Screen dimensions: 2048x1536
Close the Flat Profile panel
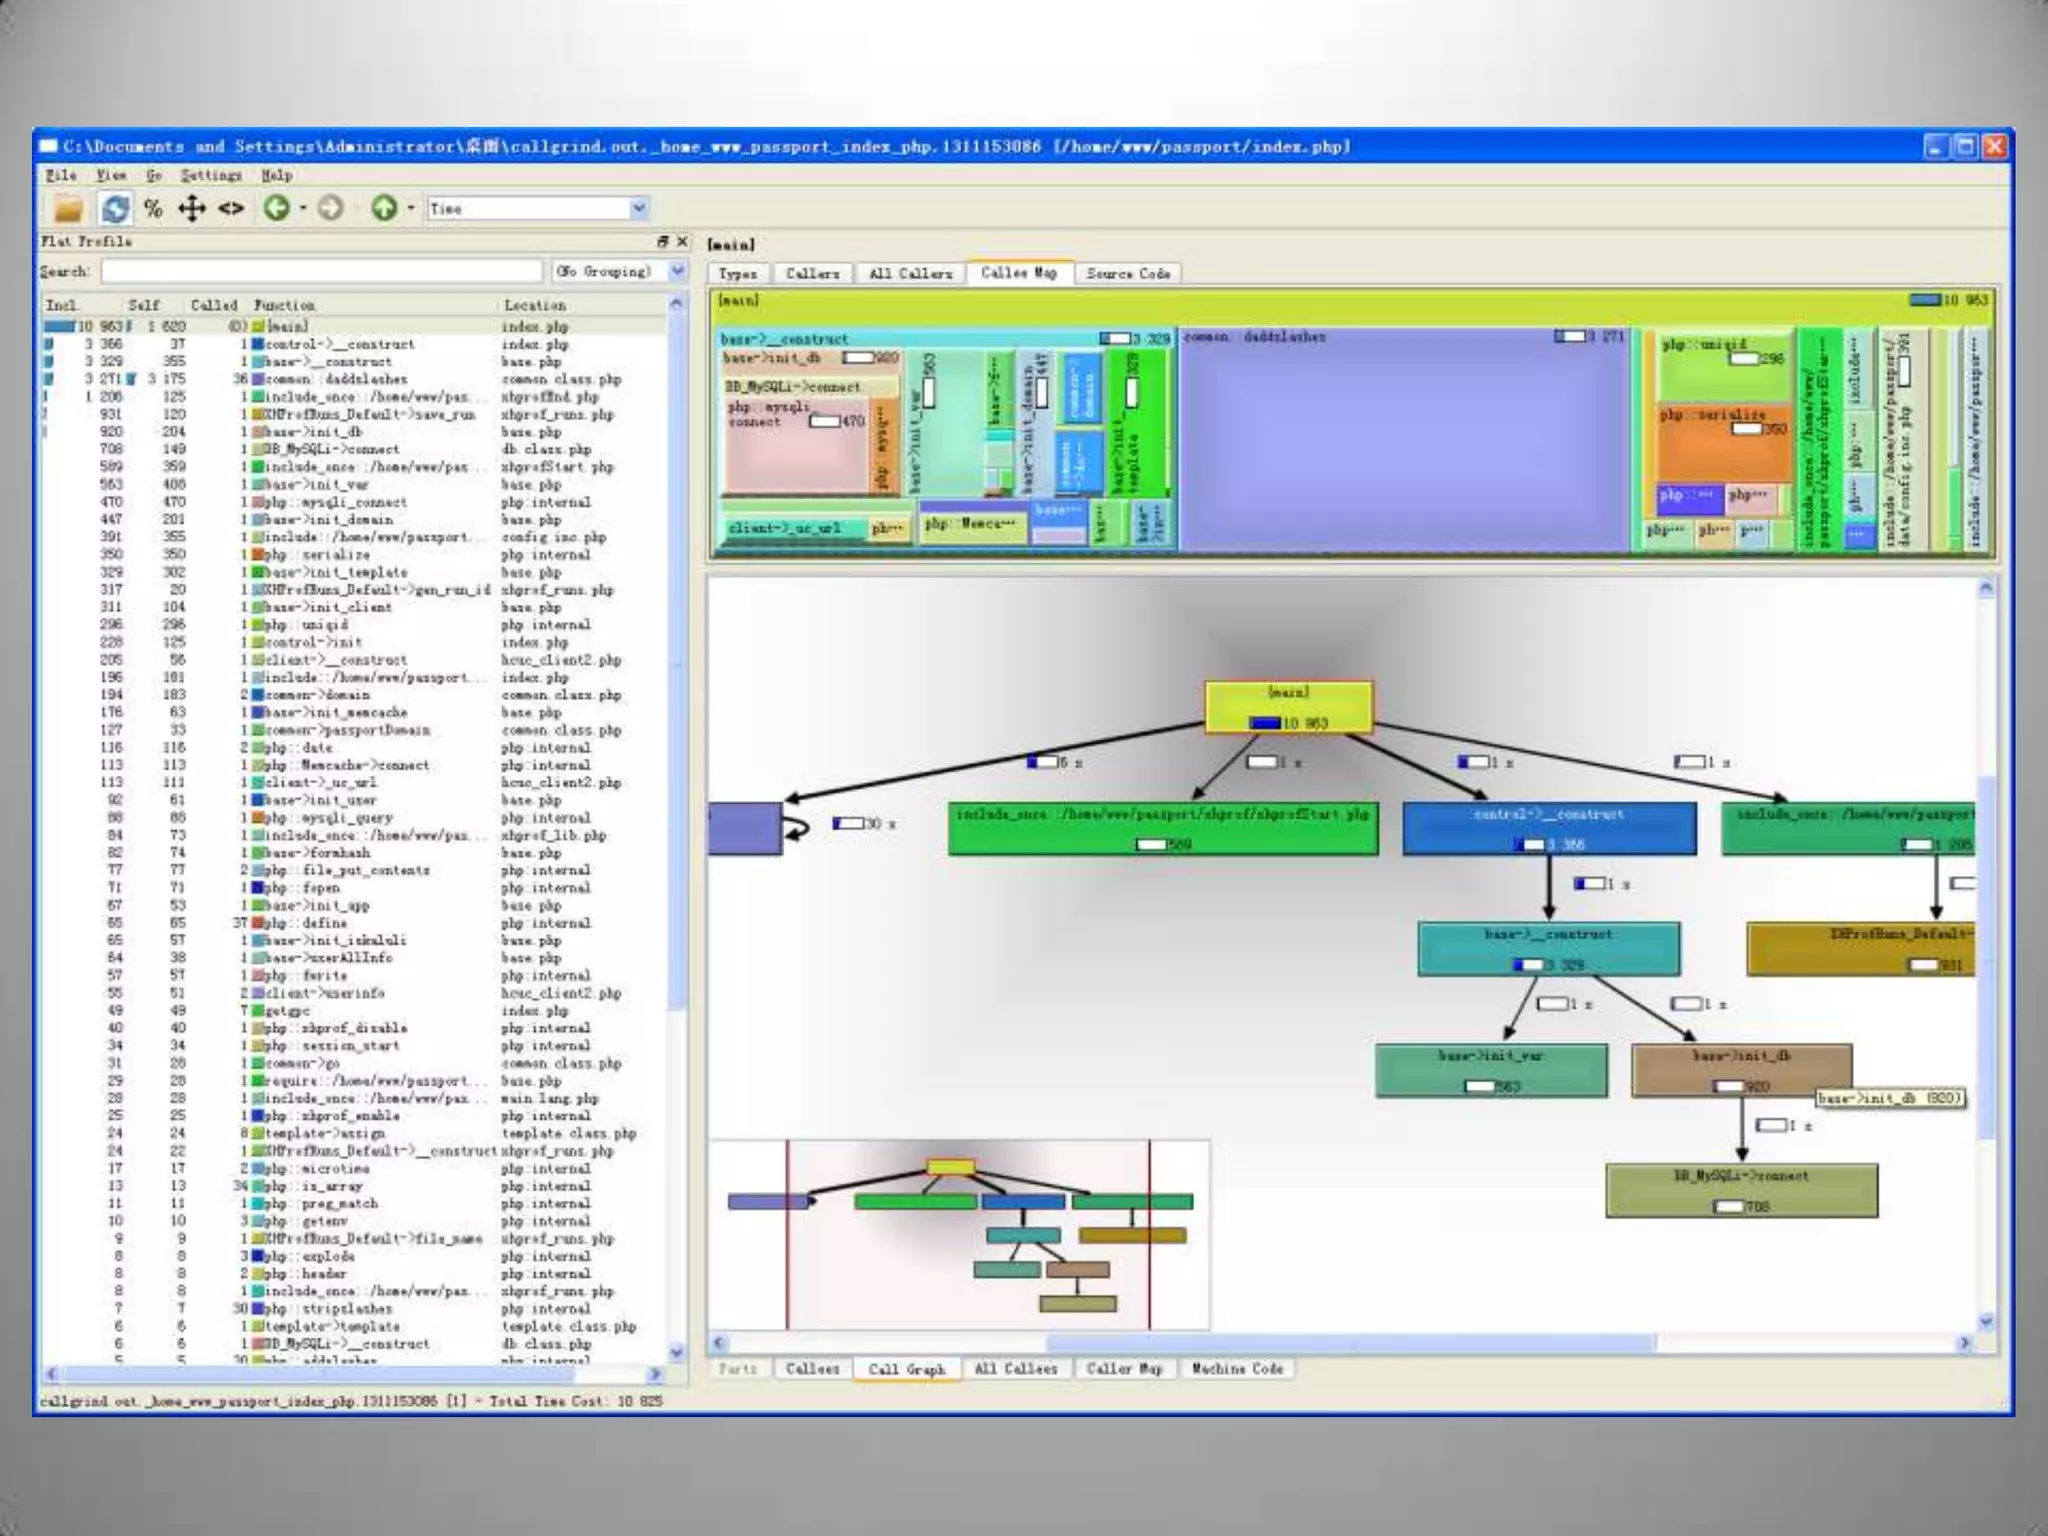pos(682,242)
